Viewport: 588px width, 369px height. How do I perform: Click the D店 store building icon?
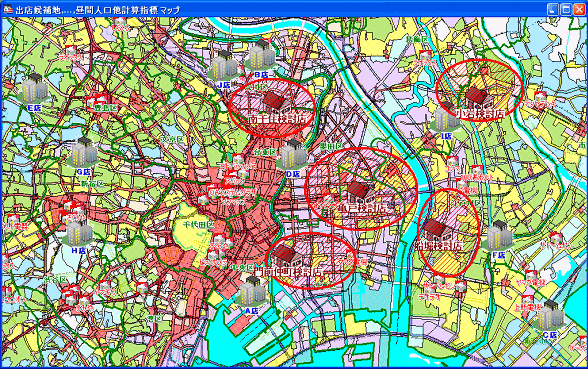point(294,154)
